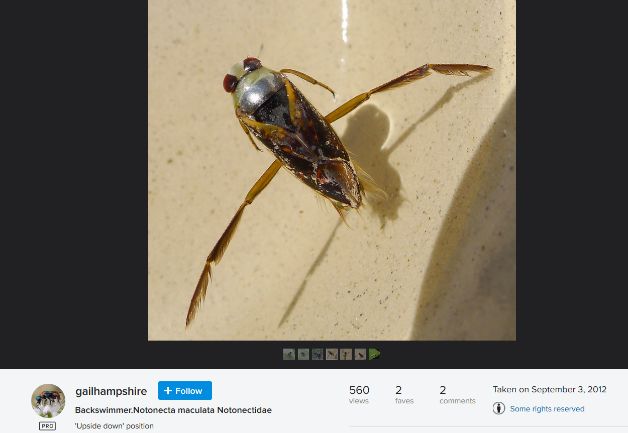Click the Follow button

[x=185, y=391]
